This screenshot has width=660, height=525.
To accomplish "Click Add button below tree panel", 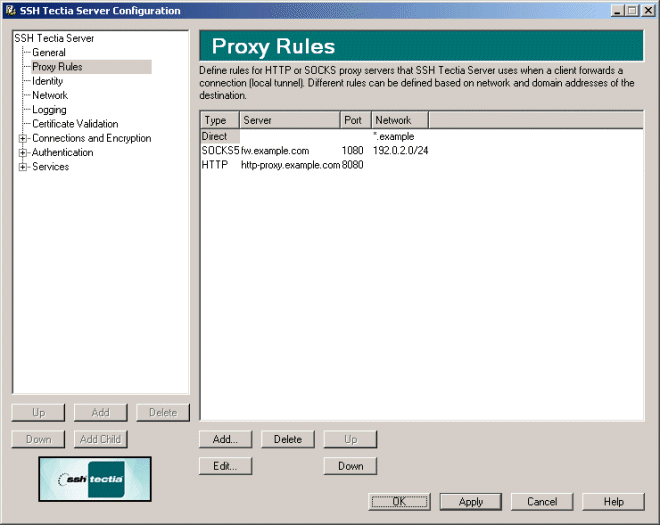I will pyautogui.click(x=101, y=413).
